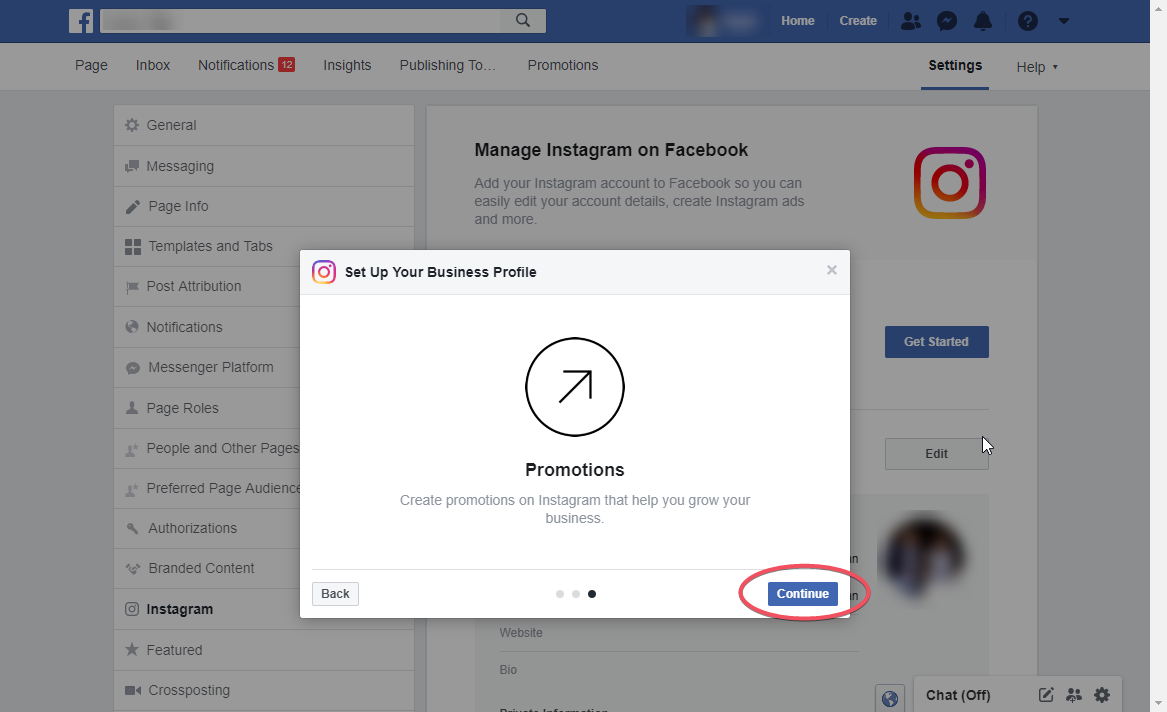The width and height of the screenshot is (1167, 712).
Task: Expand the account dropdown arrow in top bar
Action: (1064, 21)
